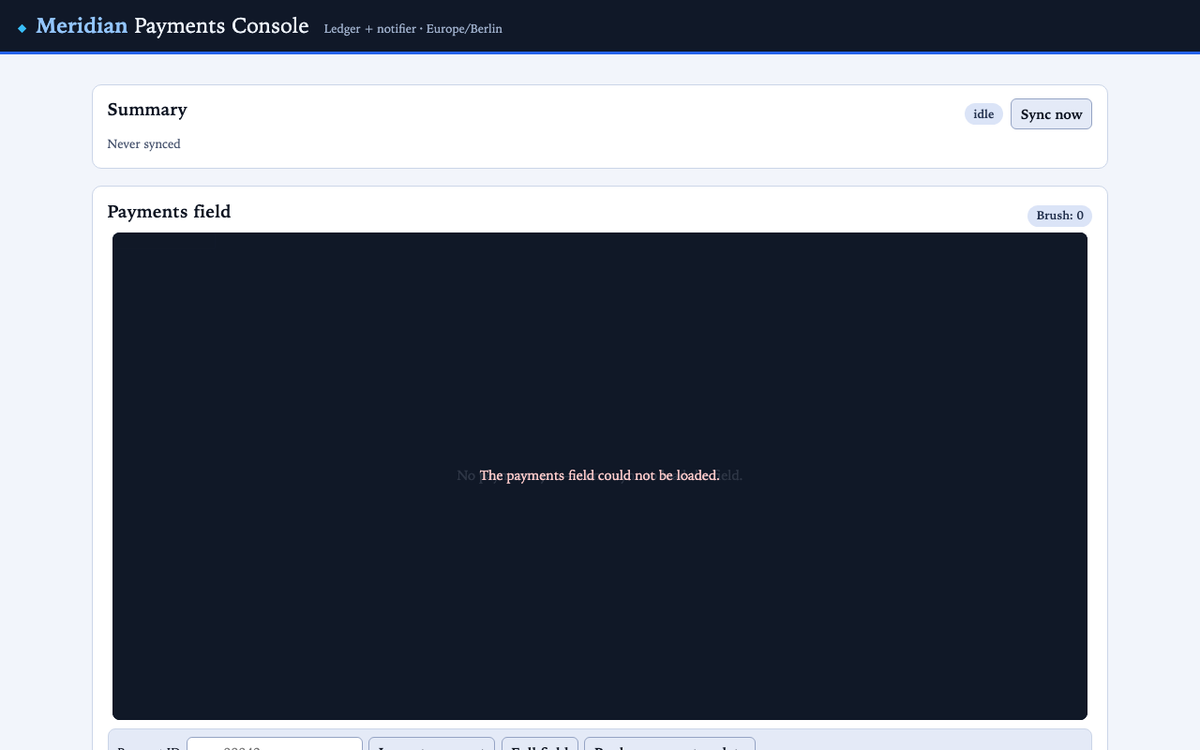This screenshot has width=1200, height=750.
Task: Click empty area of the dark header bar
Action: (x=850, y=26)
